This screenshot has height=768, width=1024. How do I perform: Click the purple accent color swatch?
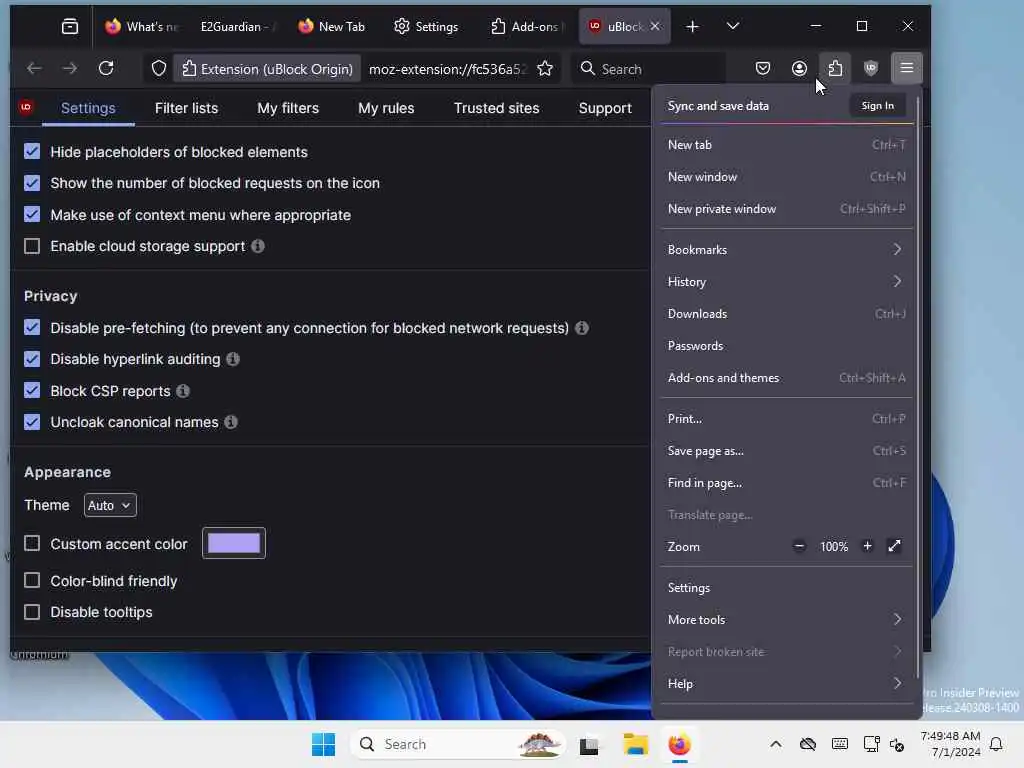tap(234, 543)
